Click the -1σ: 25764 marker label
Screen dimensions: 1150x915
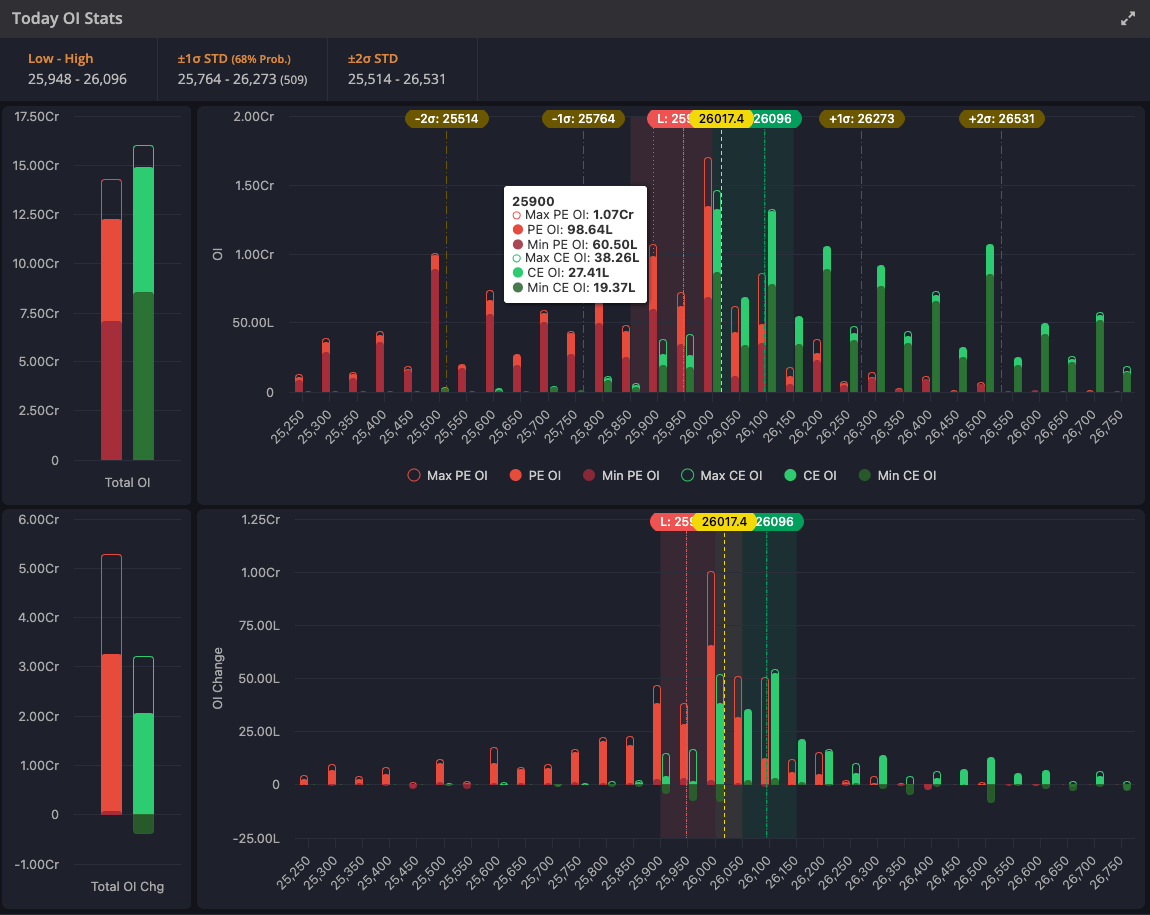584,119
